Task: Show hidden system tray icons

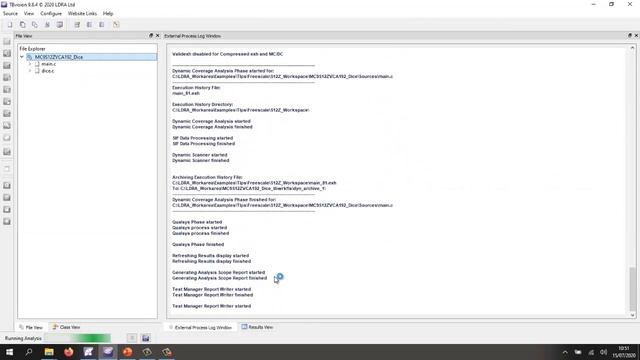Action: pyautogui.click(x=565, y=352)
